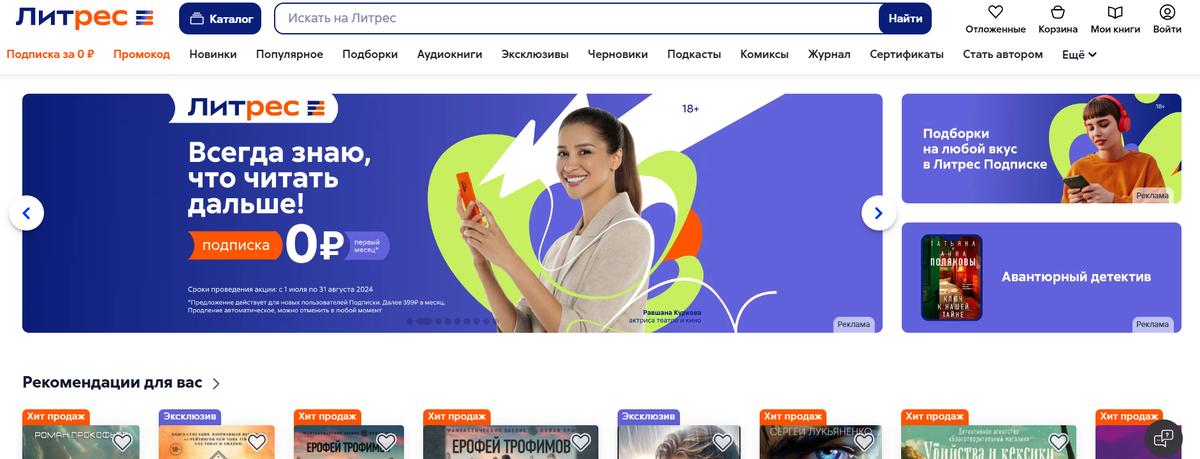Toggle favorite heart on Роман Прокофьев book
Image resolution: width=1200 pixels, height=459 pixels.
coord(122,441)
